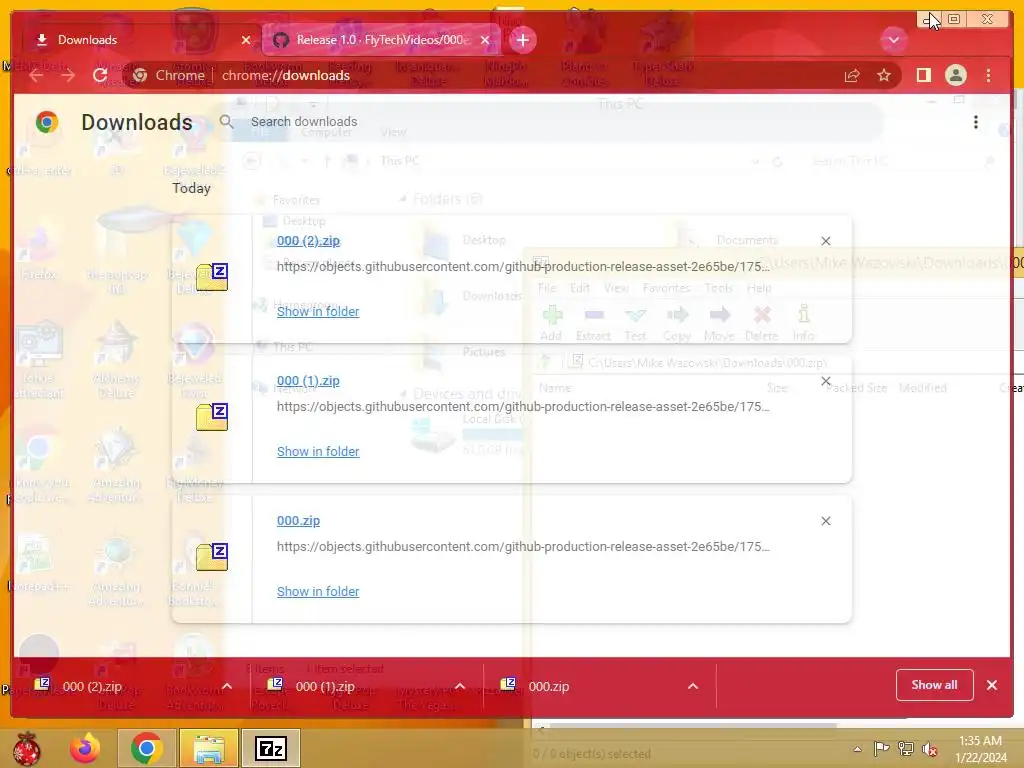Switch to the Downloads tab

(x=139, y=40)
